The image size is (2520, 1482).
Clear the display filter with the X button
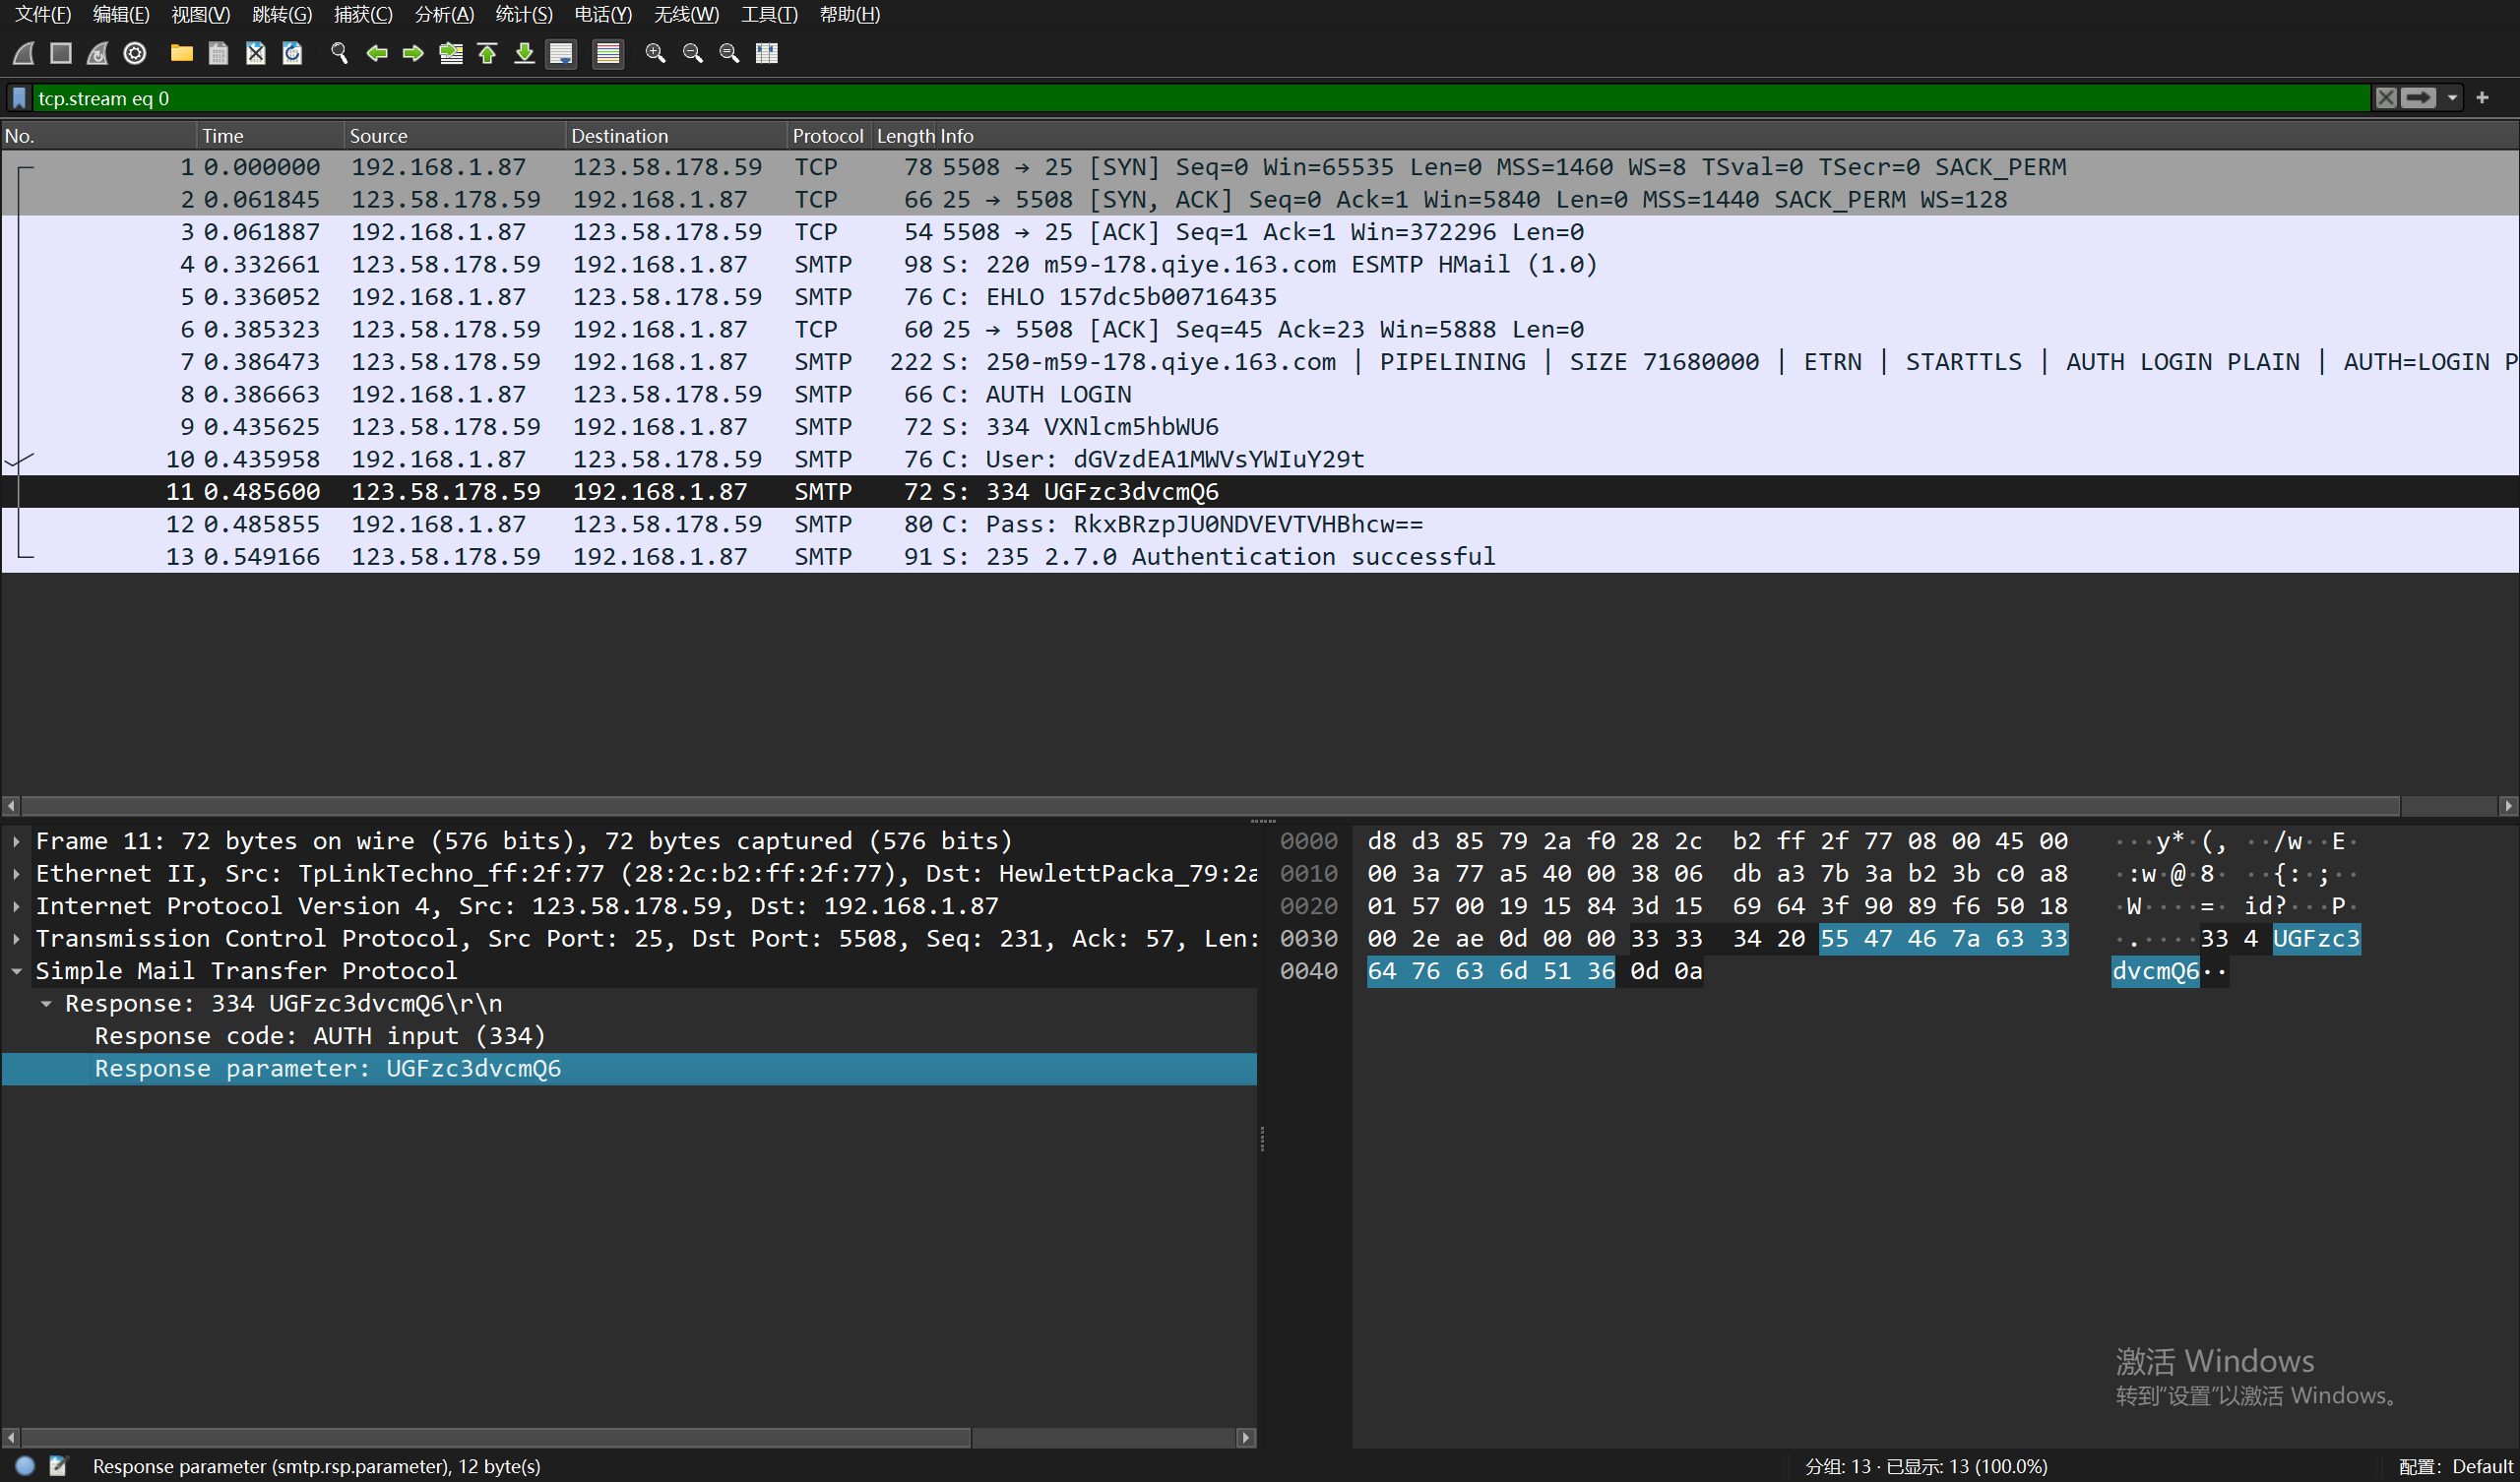tap(2386, 98)
